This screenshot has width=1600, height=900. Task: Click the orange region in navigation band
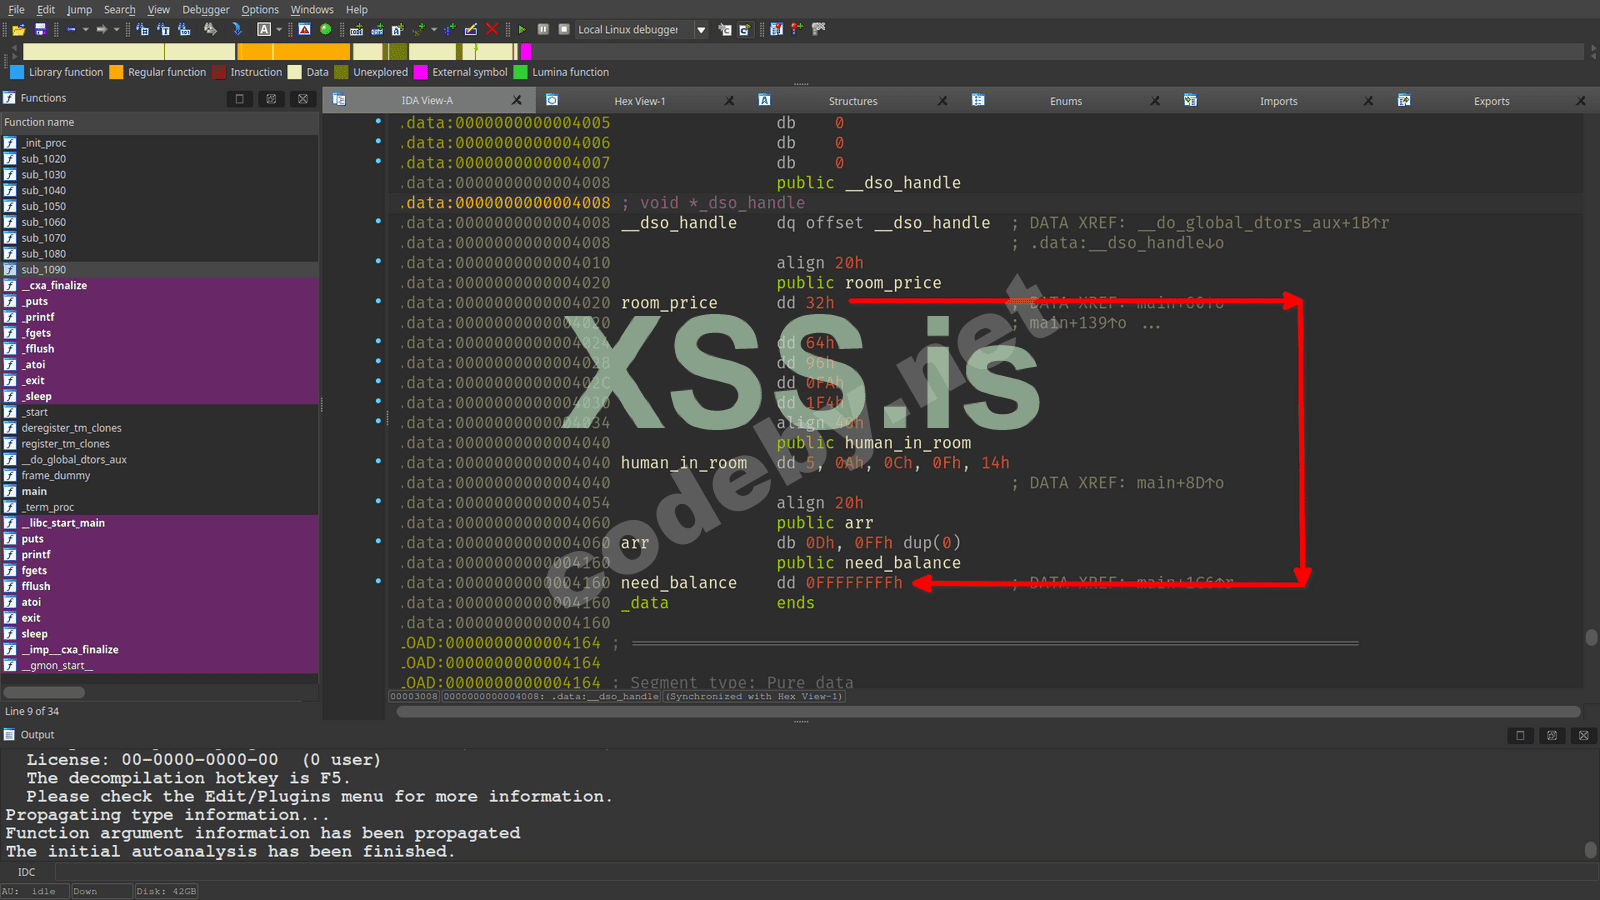tap(293, 51)
